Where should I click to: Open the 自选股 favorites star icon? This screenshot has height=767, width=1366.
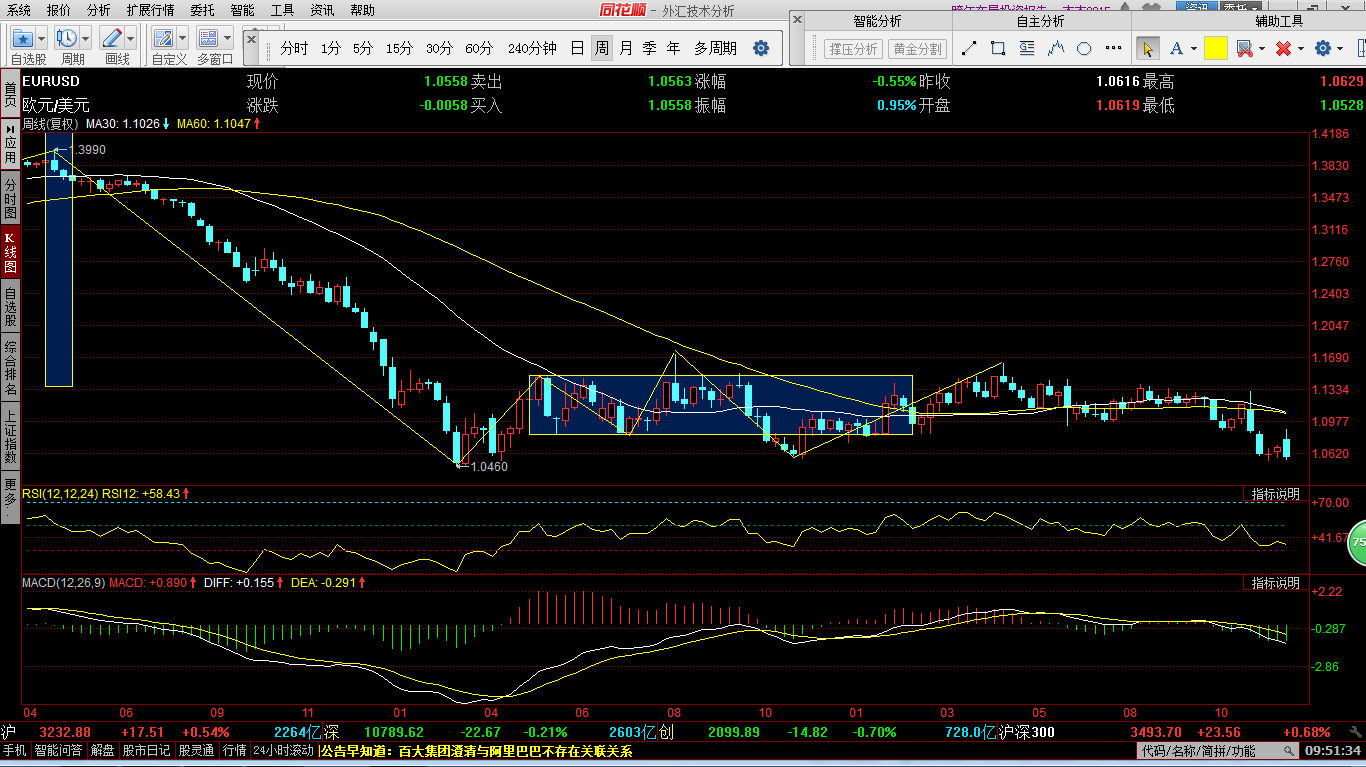click(x=23, y=38)
